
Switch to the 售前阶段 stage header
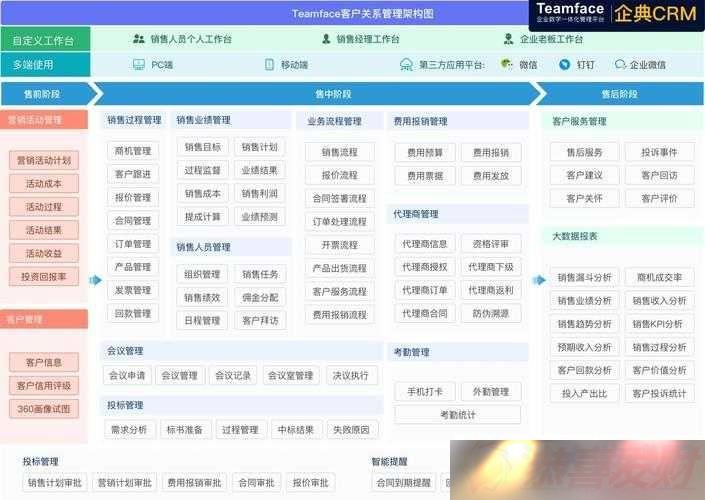pos(45,94)
